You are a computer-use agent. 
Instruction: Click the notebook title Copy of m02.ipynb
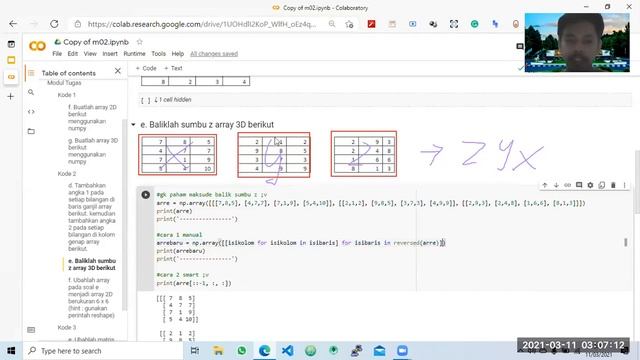[x=96, y=42]
